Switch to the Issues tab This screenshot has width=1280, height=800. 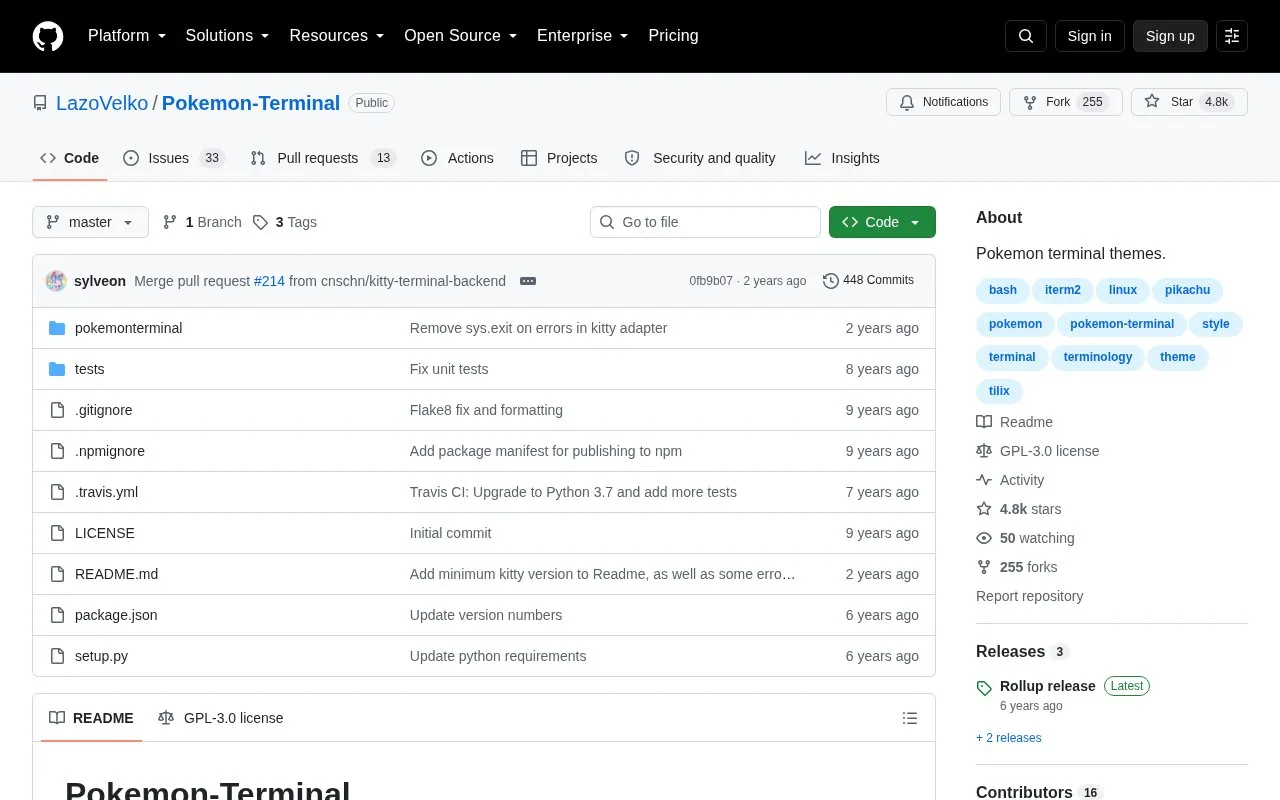(x=174, y=158)
